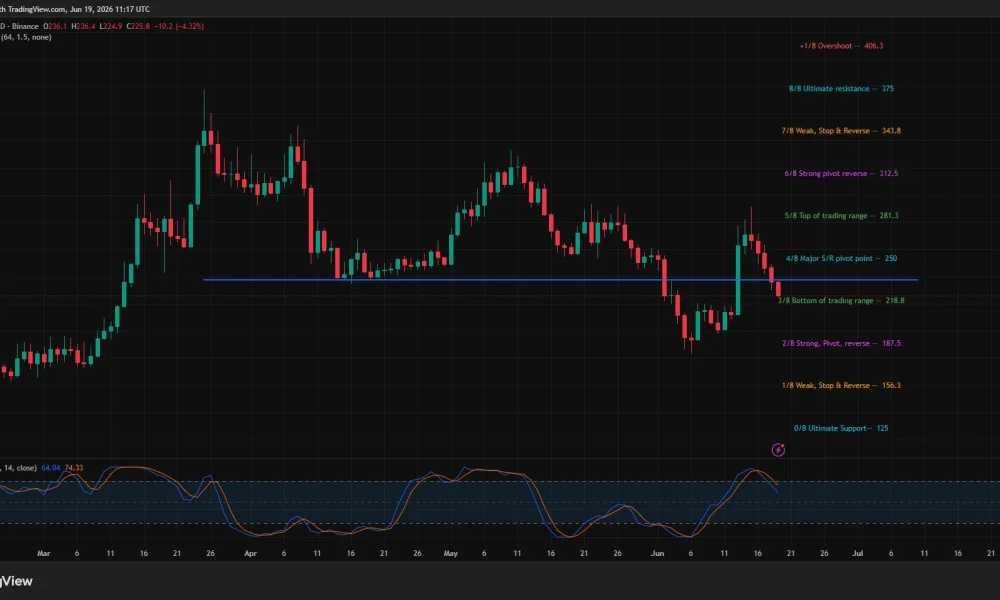Select the '14, close)' oscillator legend text

tap(20, 468)
